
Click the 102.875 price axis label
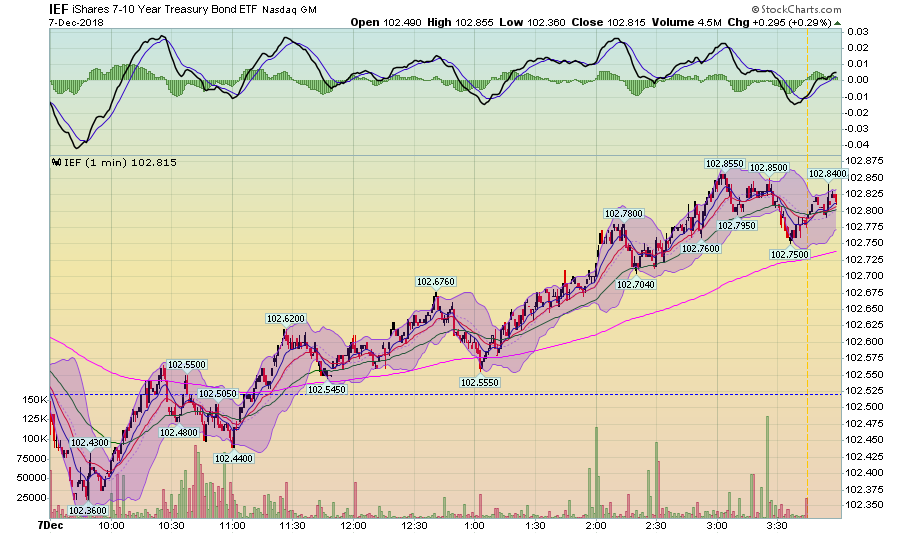864,161
